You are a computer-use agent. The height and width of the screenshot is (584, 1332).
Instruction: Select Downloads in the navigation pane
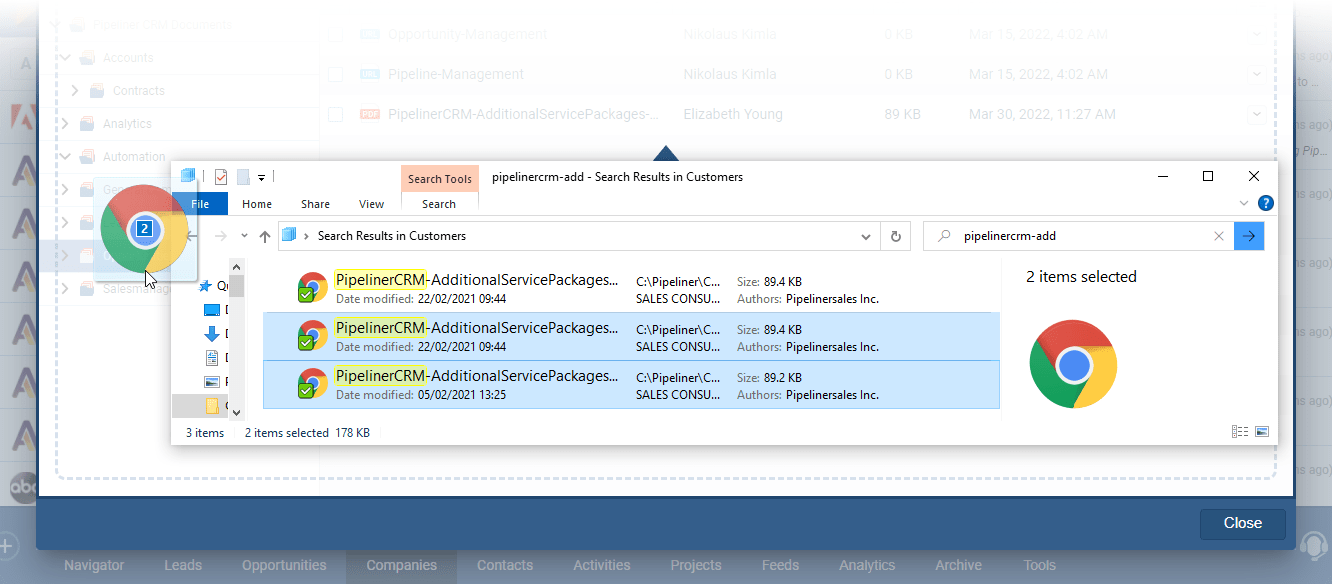[213, 333]
